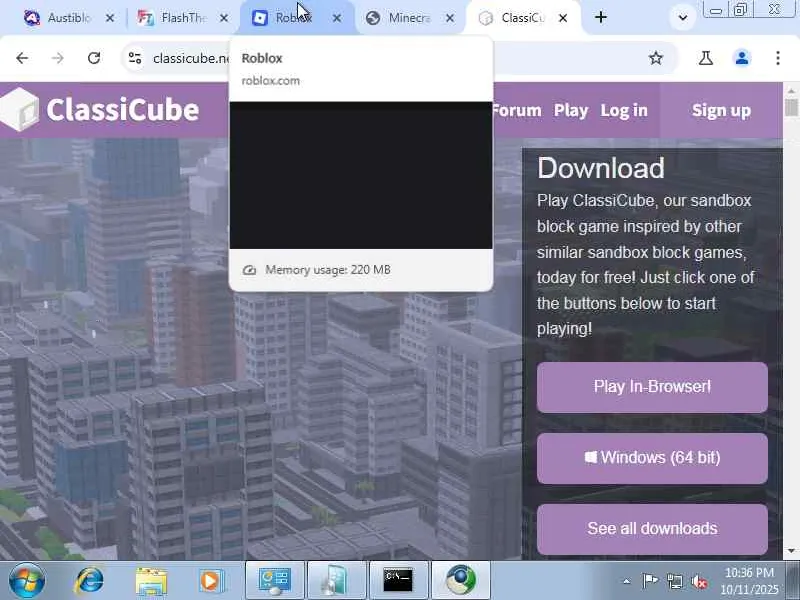This screenshot has height=600, width=800.
Task: Close the Roblox tab
Action: point(337,18)
